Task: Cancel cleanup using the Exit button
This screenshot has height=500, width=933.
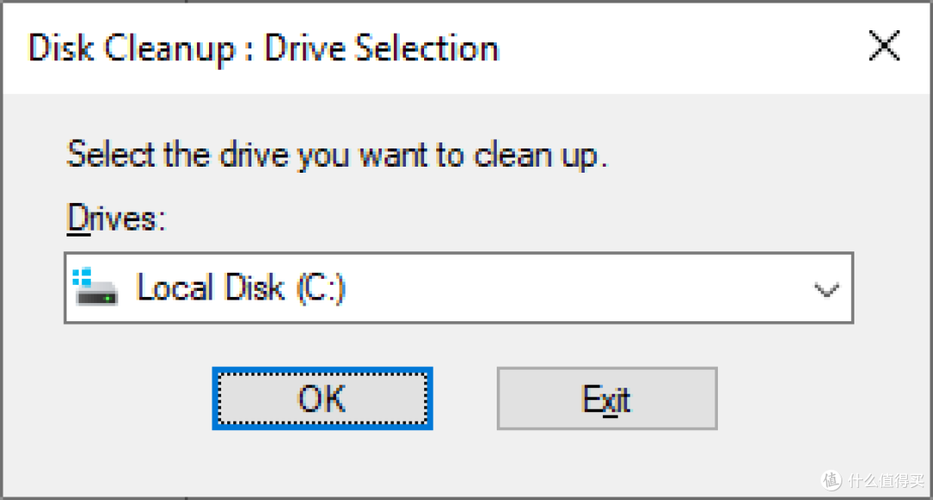Action: coord(606,400)
